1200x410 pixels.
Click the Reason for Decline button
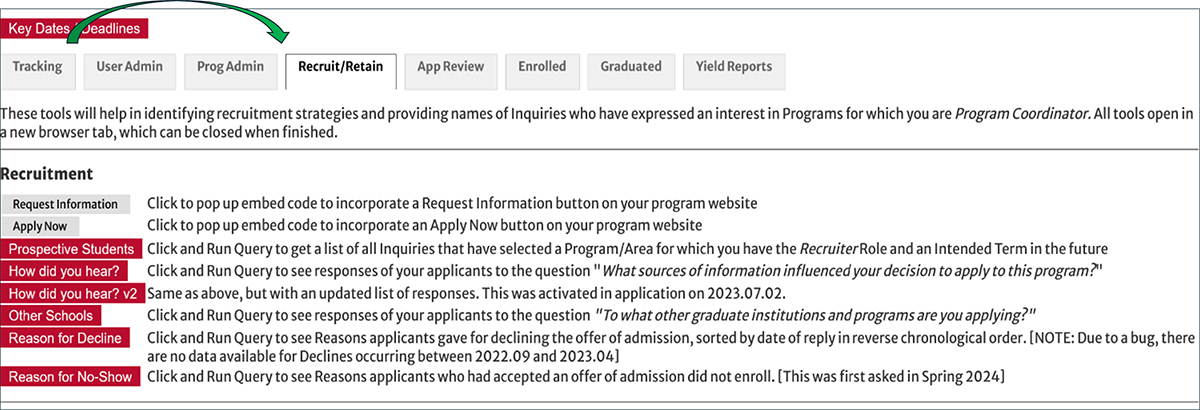click(x=65, y=338)
